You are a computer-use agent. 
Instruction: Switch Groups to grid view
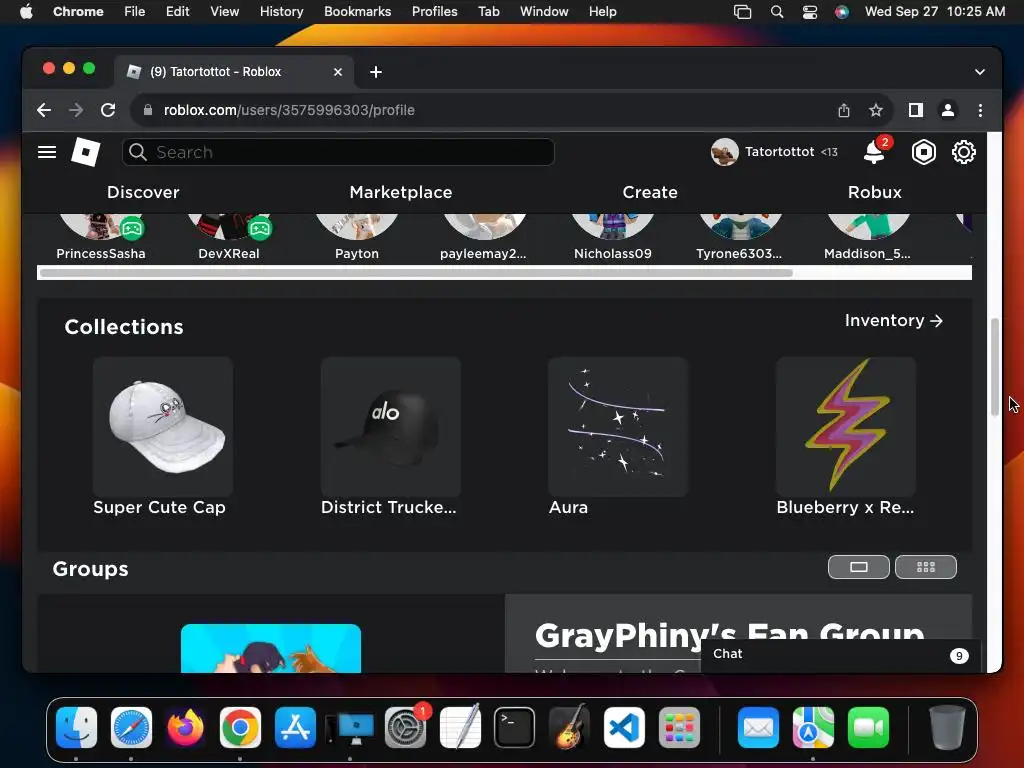[x=925, y=567]
